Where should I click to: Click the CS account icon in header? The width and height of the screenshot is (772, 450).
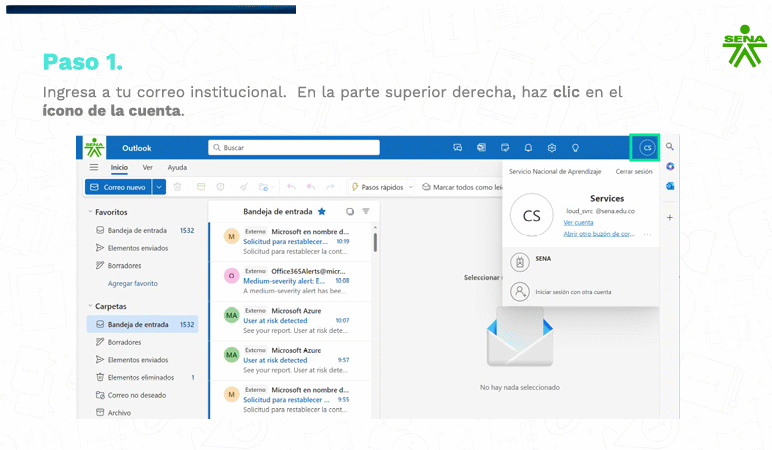tap(646, 148)
